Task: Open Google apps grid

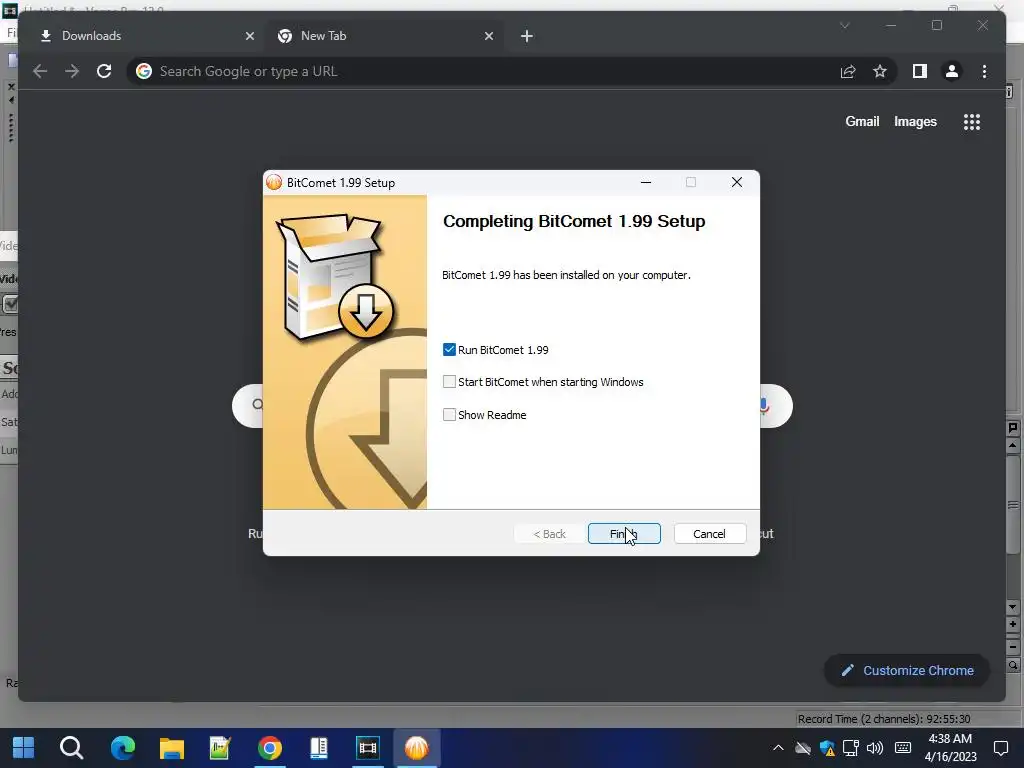Action: (972, 121)
